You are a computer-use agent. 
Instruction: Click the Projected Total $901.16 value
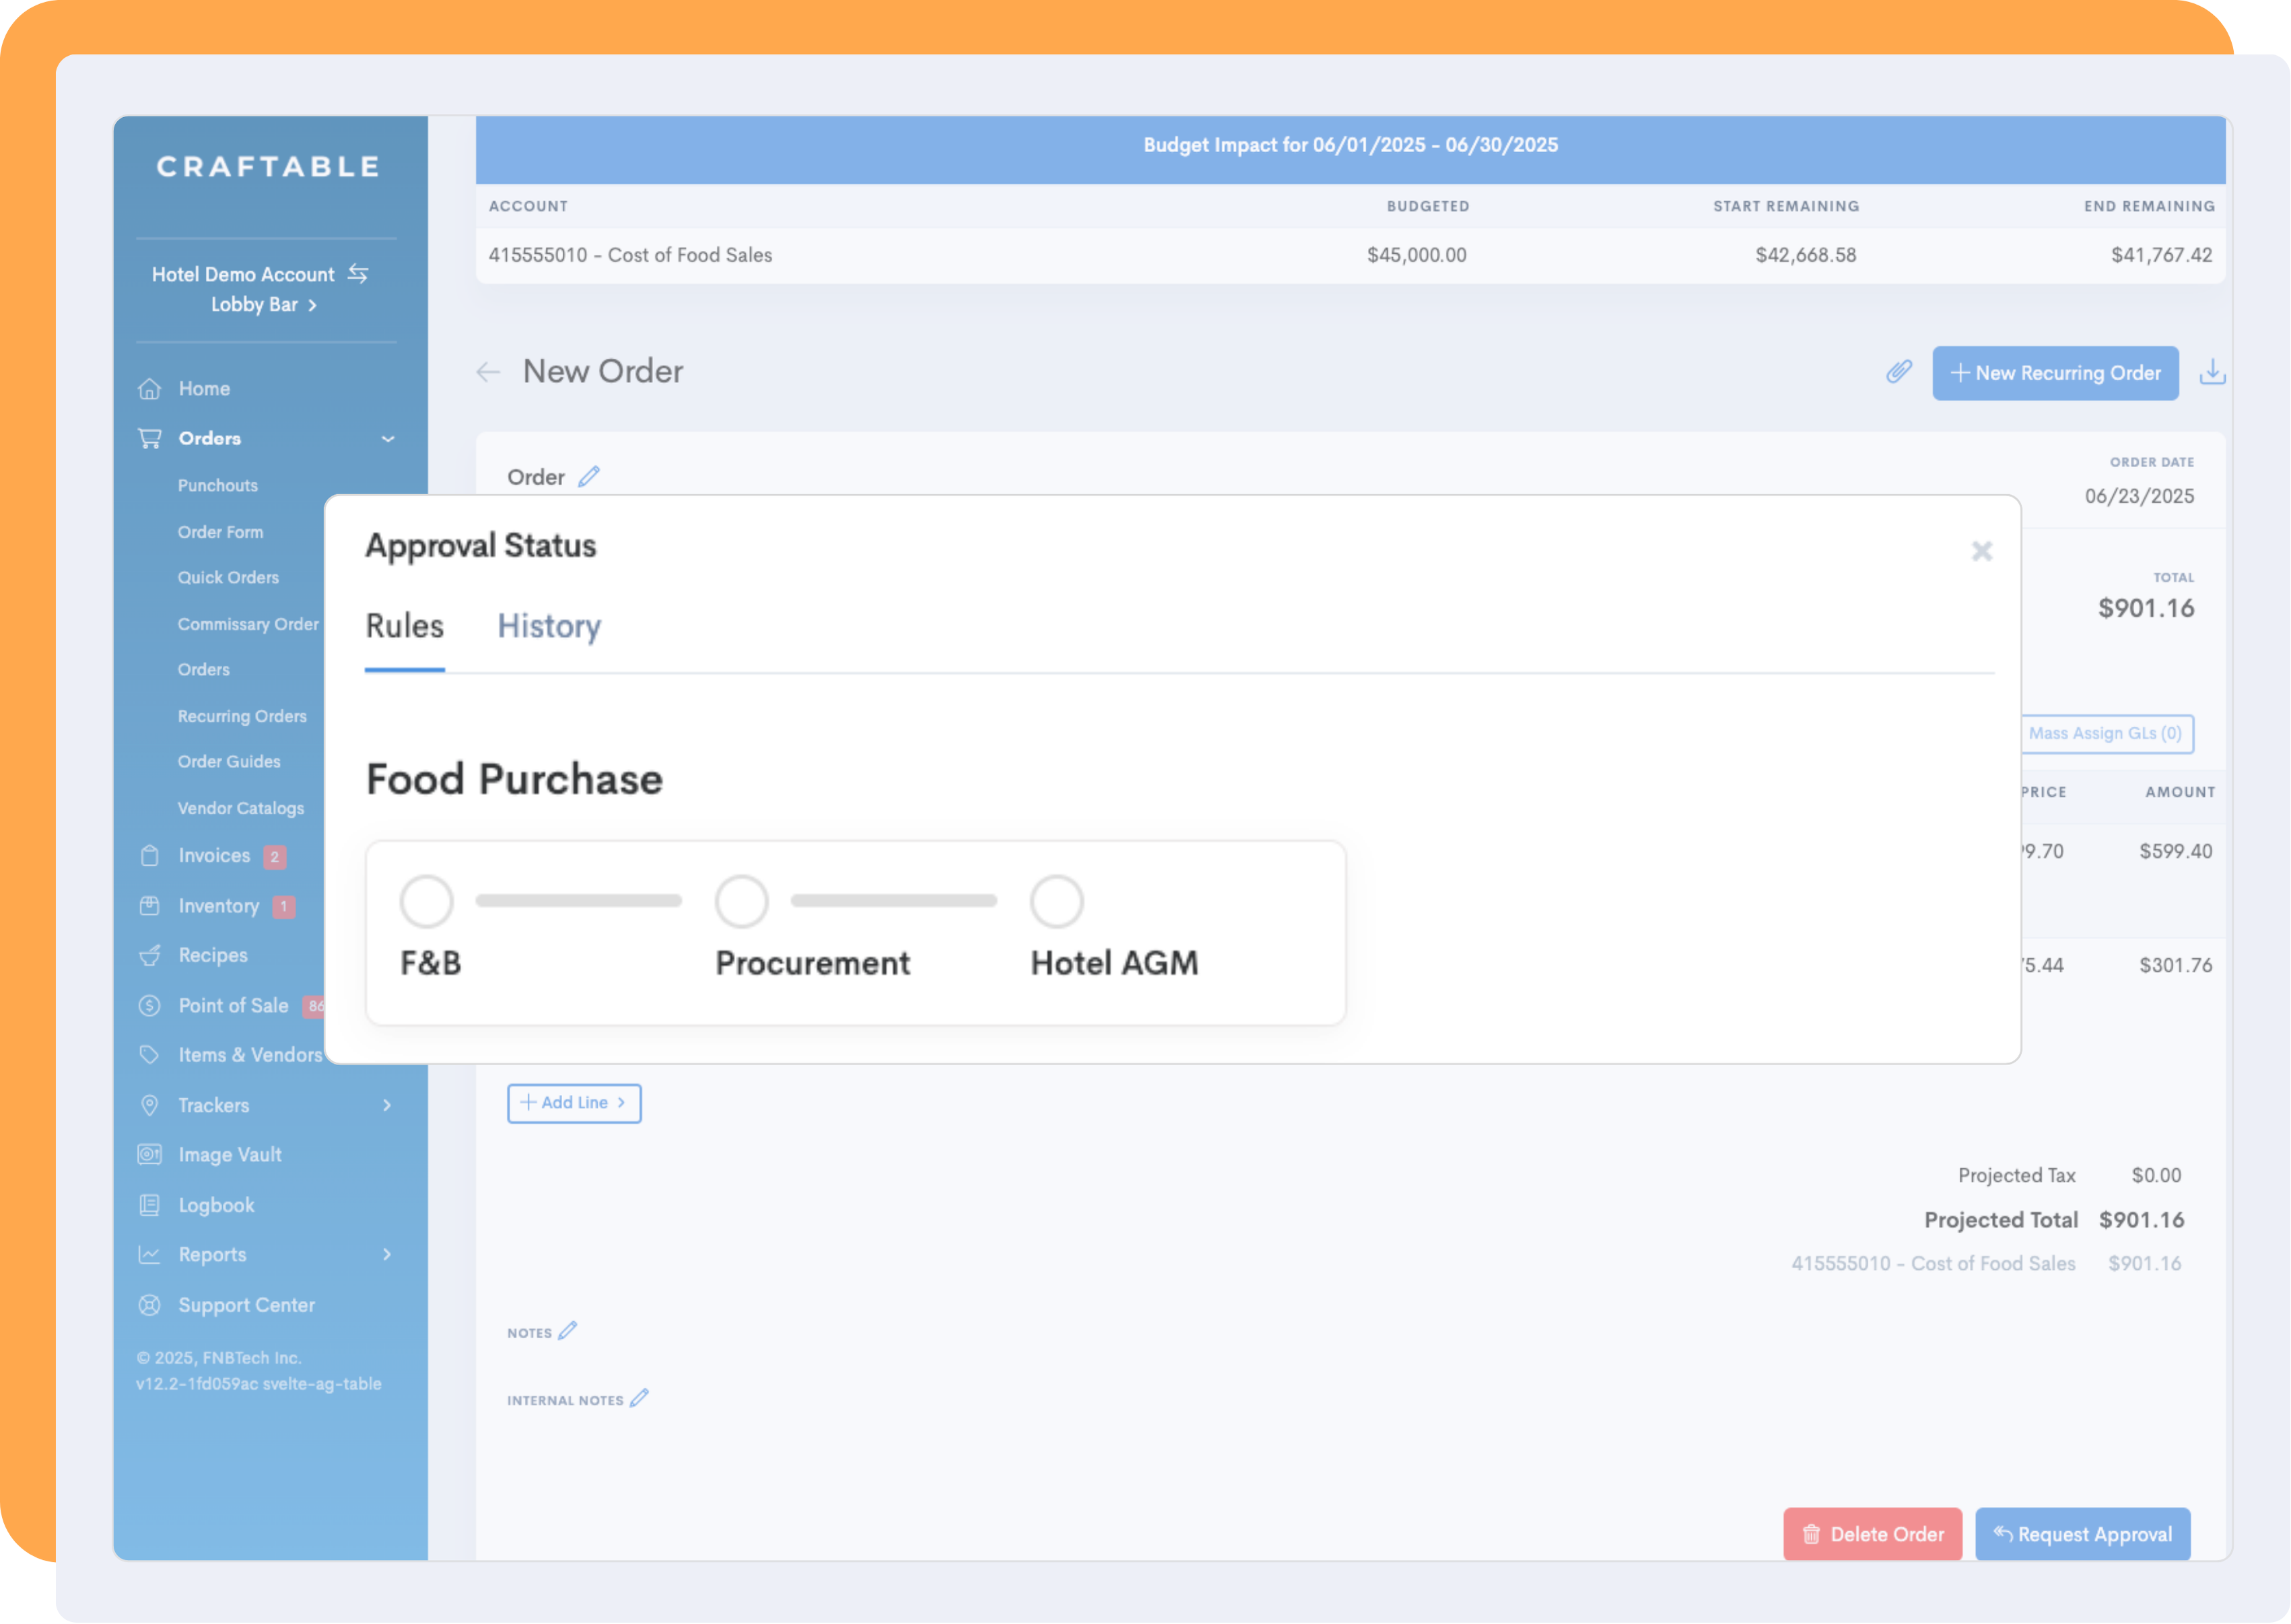(2141, 1220)
